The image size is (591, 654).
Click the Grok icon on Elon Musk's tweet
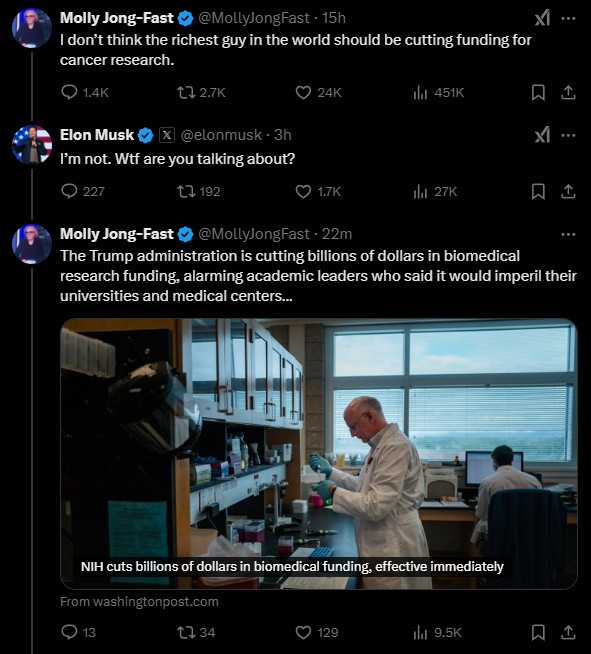click(x=543, y=135)
